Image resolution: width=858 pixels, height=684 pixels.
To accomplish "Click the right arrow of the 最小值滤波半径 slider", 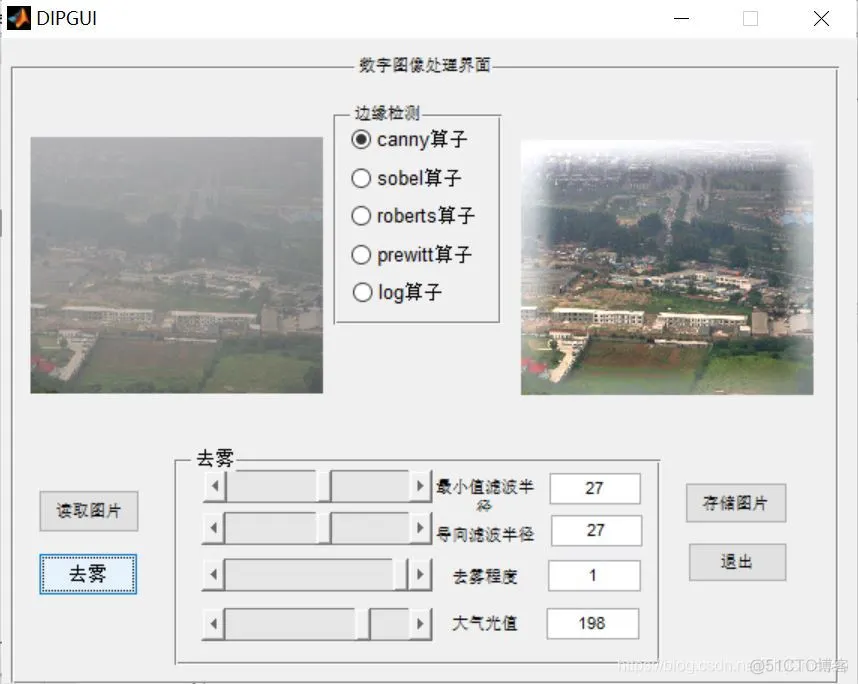I will coord(420,485).
